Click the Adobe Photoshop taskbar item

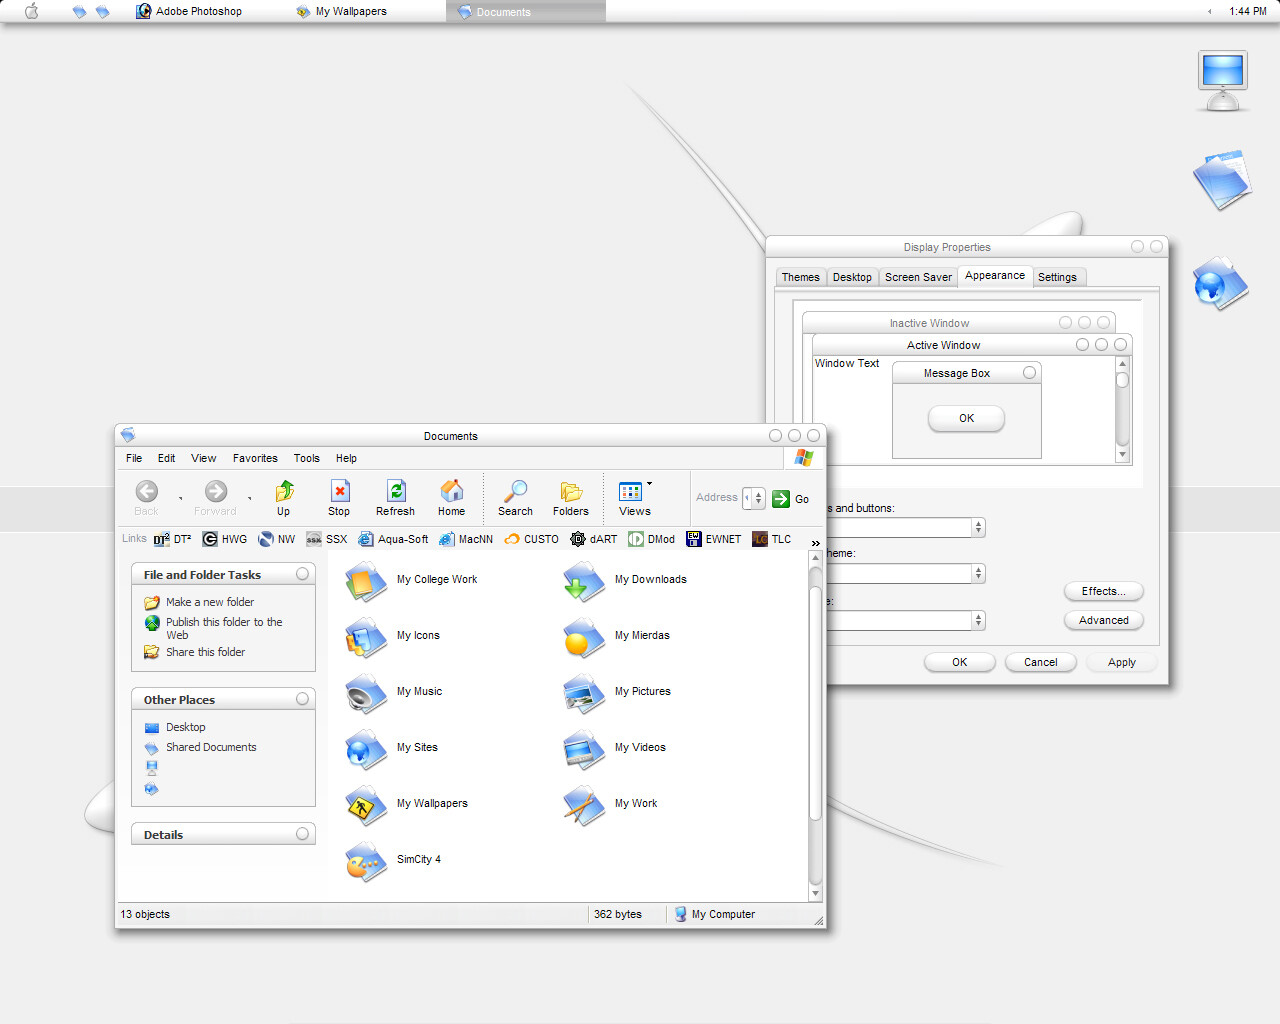(198, 11)
